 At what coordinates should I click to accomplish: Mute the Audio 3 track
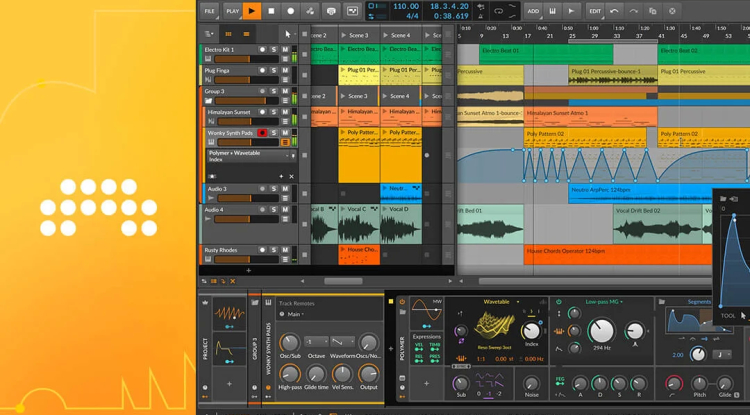pos(285,189)
